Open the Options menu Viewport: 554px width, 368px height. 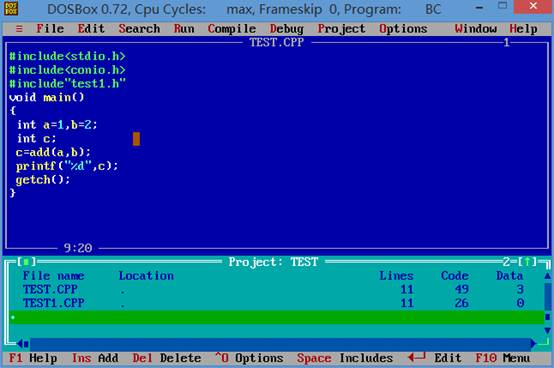pos(403,29)
